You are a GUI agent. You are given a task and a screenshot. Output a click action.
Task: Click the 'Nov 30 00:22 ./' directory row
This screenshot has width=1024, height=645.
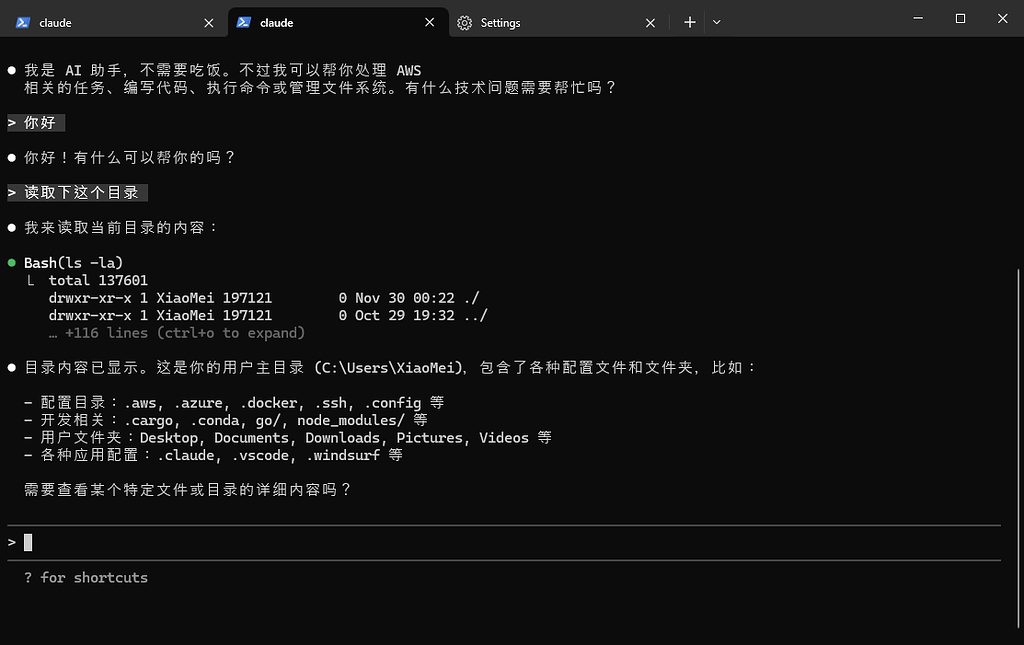[x=264, y=298]
